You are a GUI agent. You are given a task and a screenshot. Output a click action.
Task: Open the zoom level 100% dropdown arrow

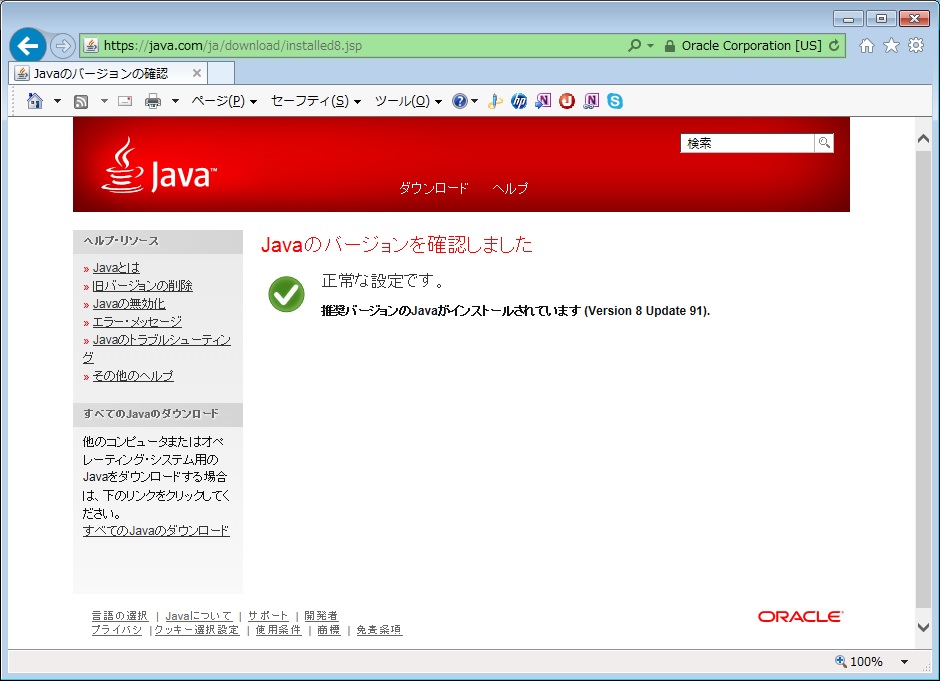904,662
